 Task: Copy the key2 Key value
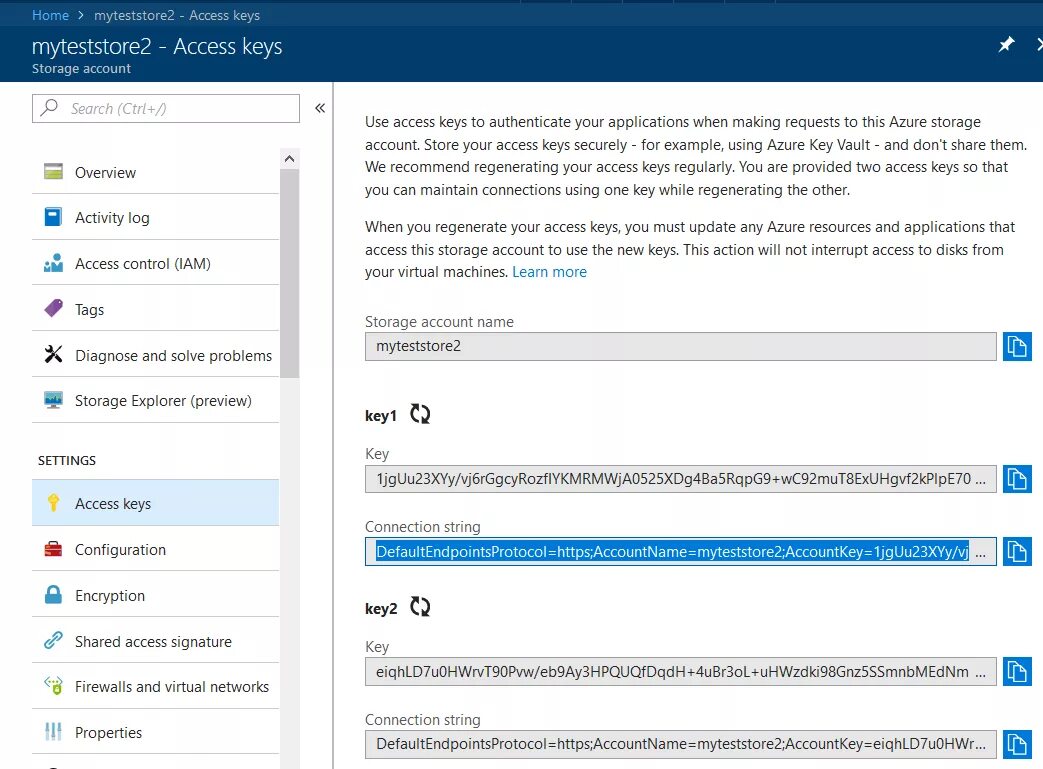coord(1016,671)
